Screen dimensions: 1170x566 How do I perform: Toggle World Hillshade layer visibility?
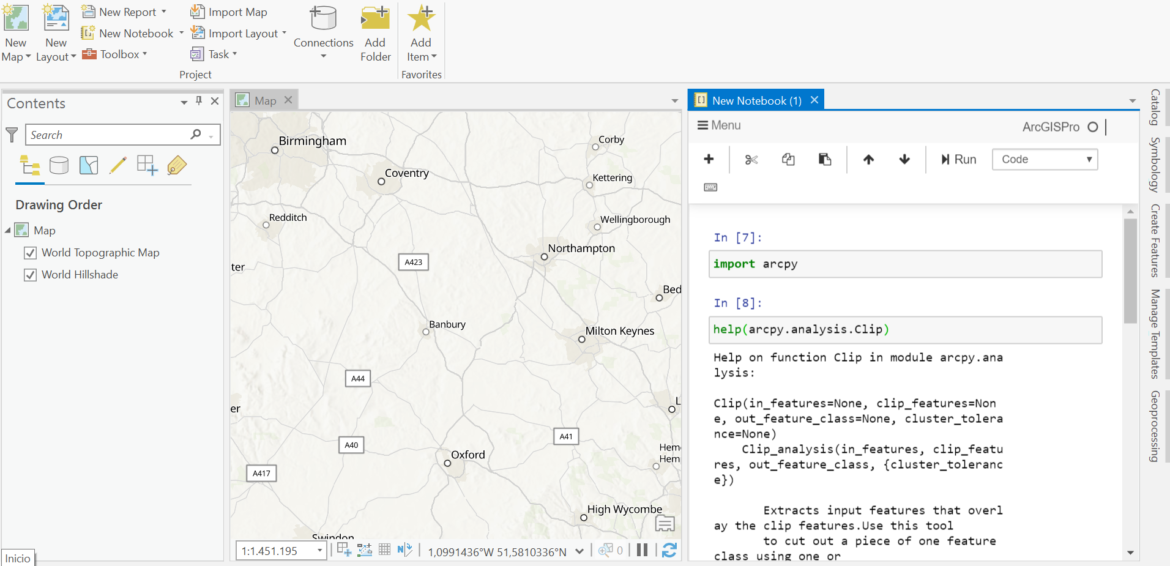click(30, 275)
